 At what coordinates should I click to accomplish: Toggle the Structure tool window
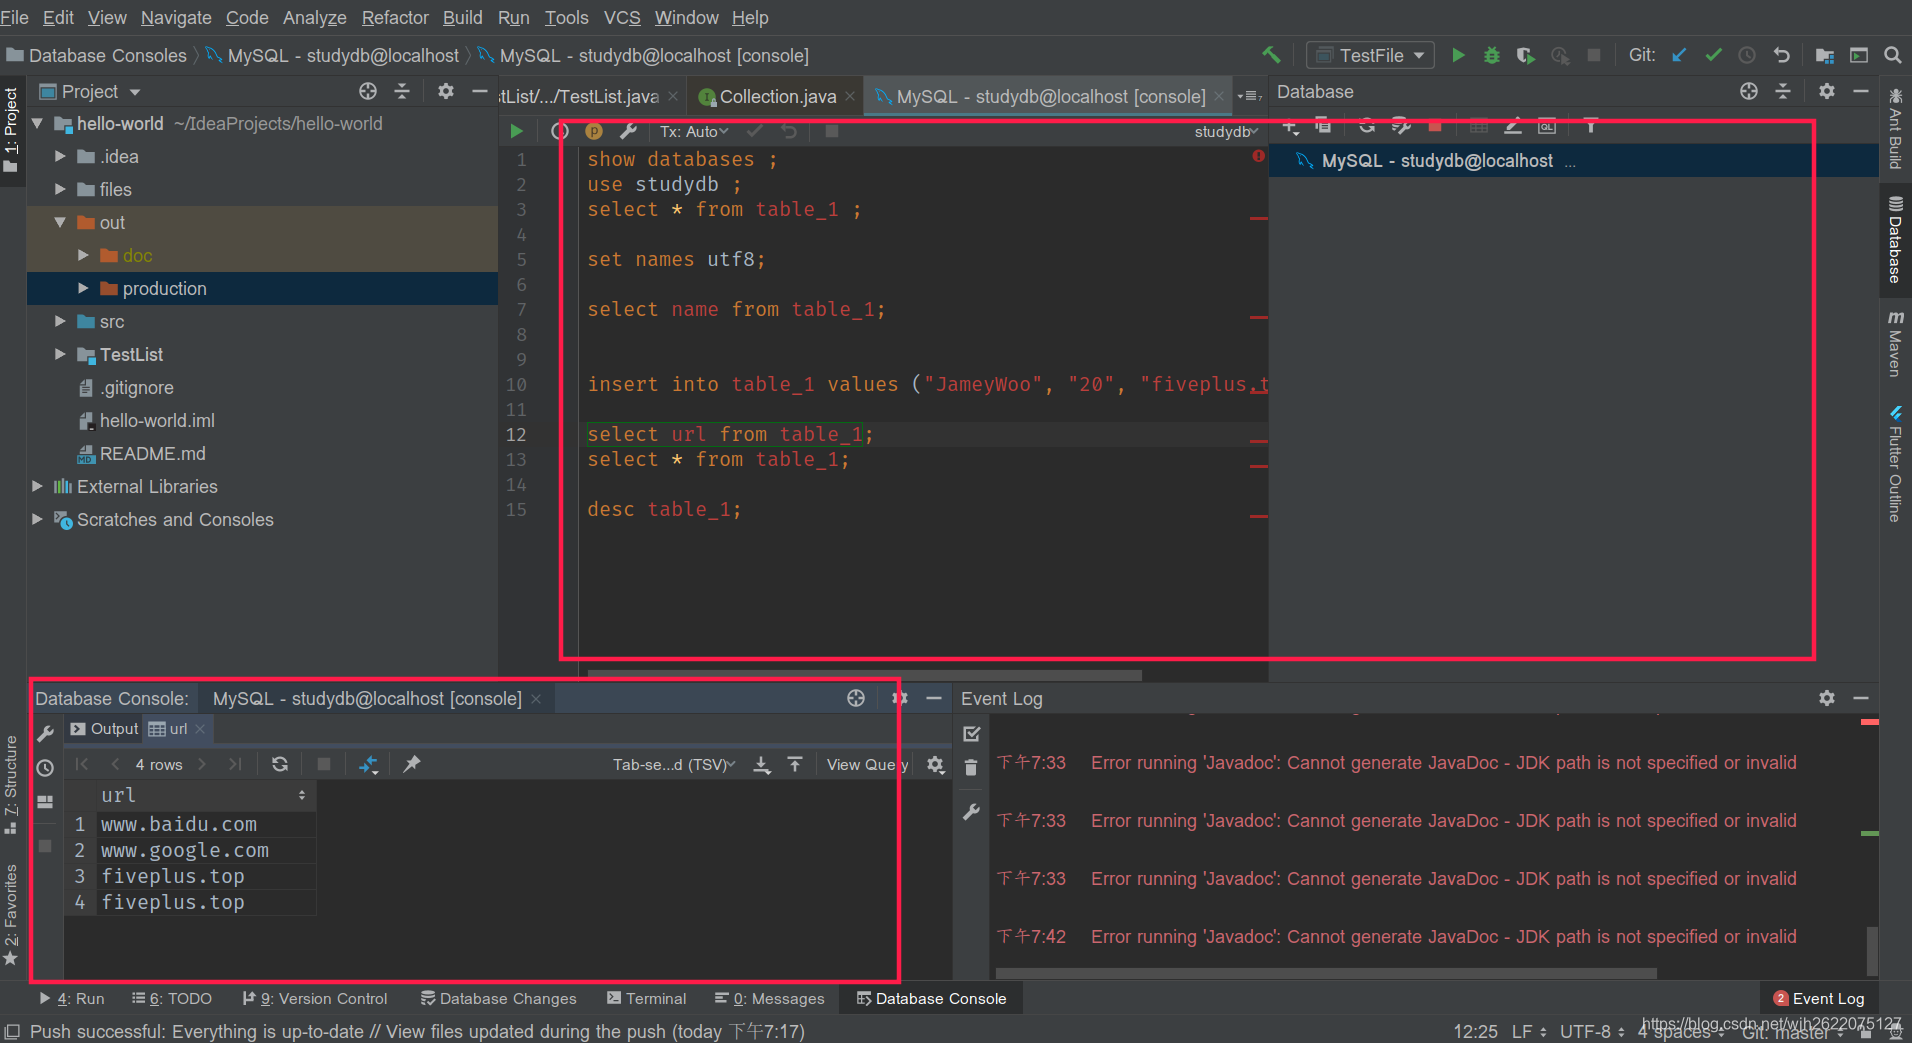click(x=11, y=784)
